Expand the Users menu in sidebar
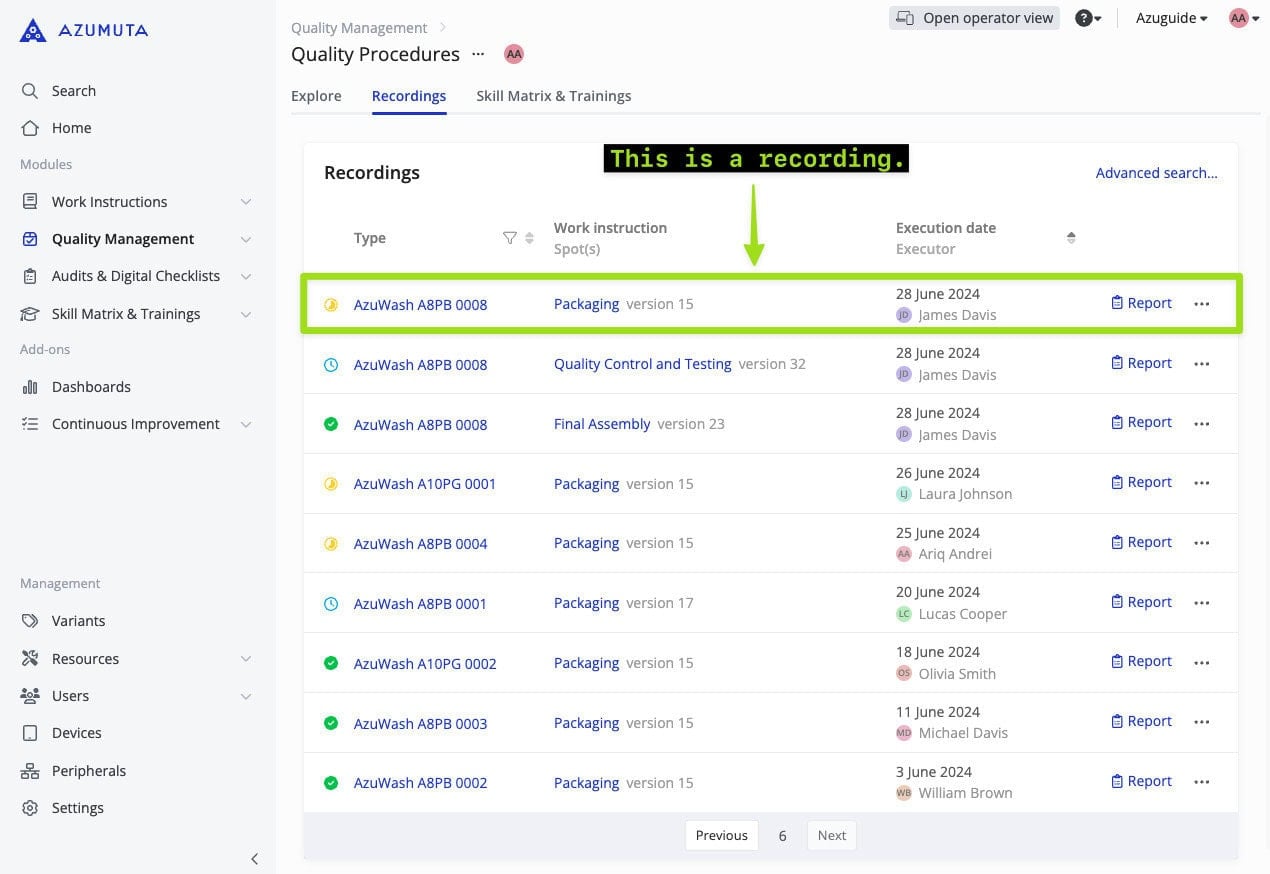 click(x=246, y=696)
